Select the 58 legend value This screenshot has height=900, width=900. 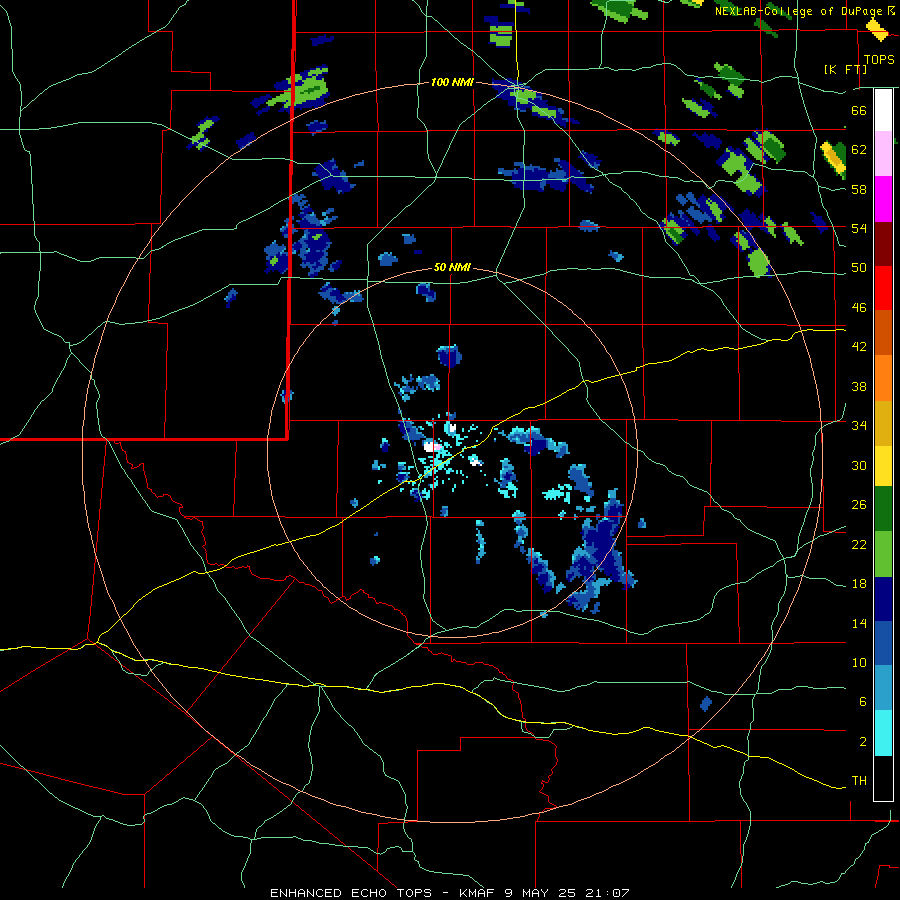[859, 189]
